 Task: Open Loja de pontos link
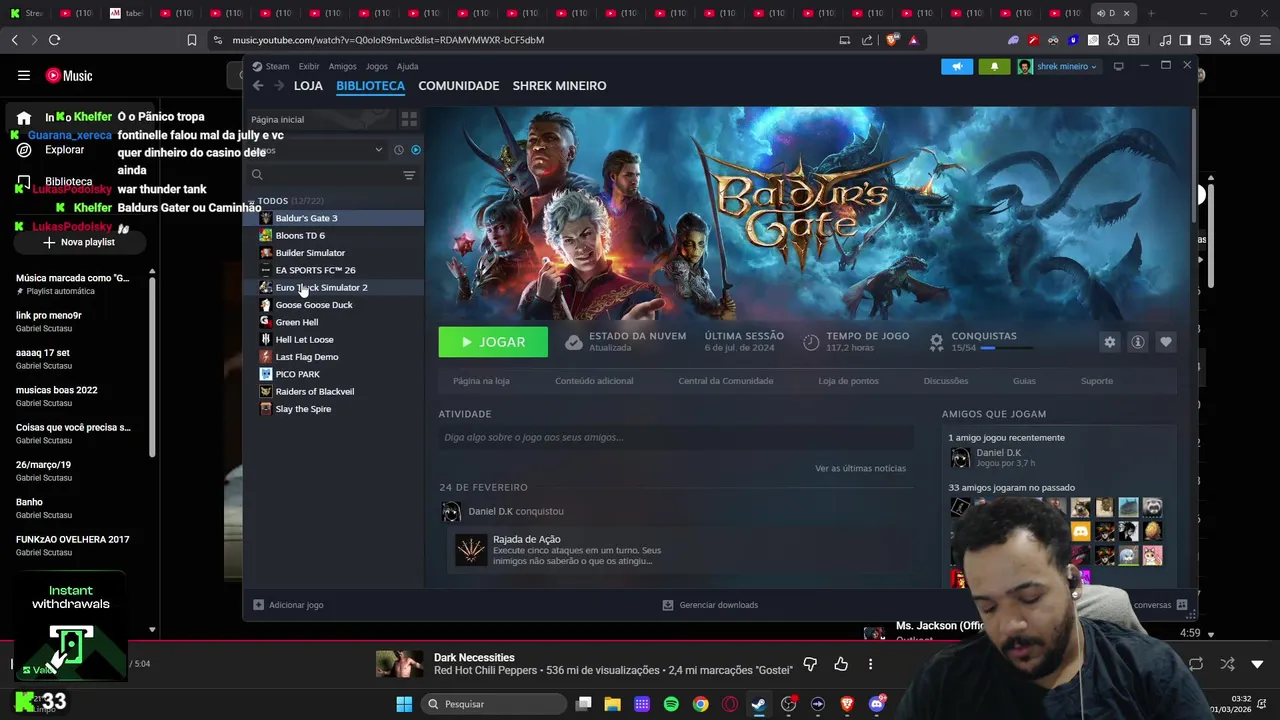pyautogui.click(x=848, y=381)
